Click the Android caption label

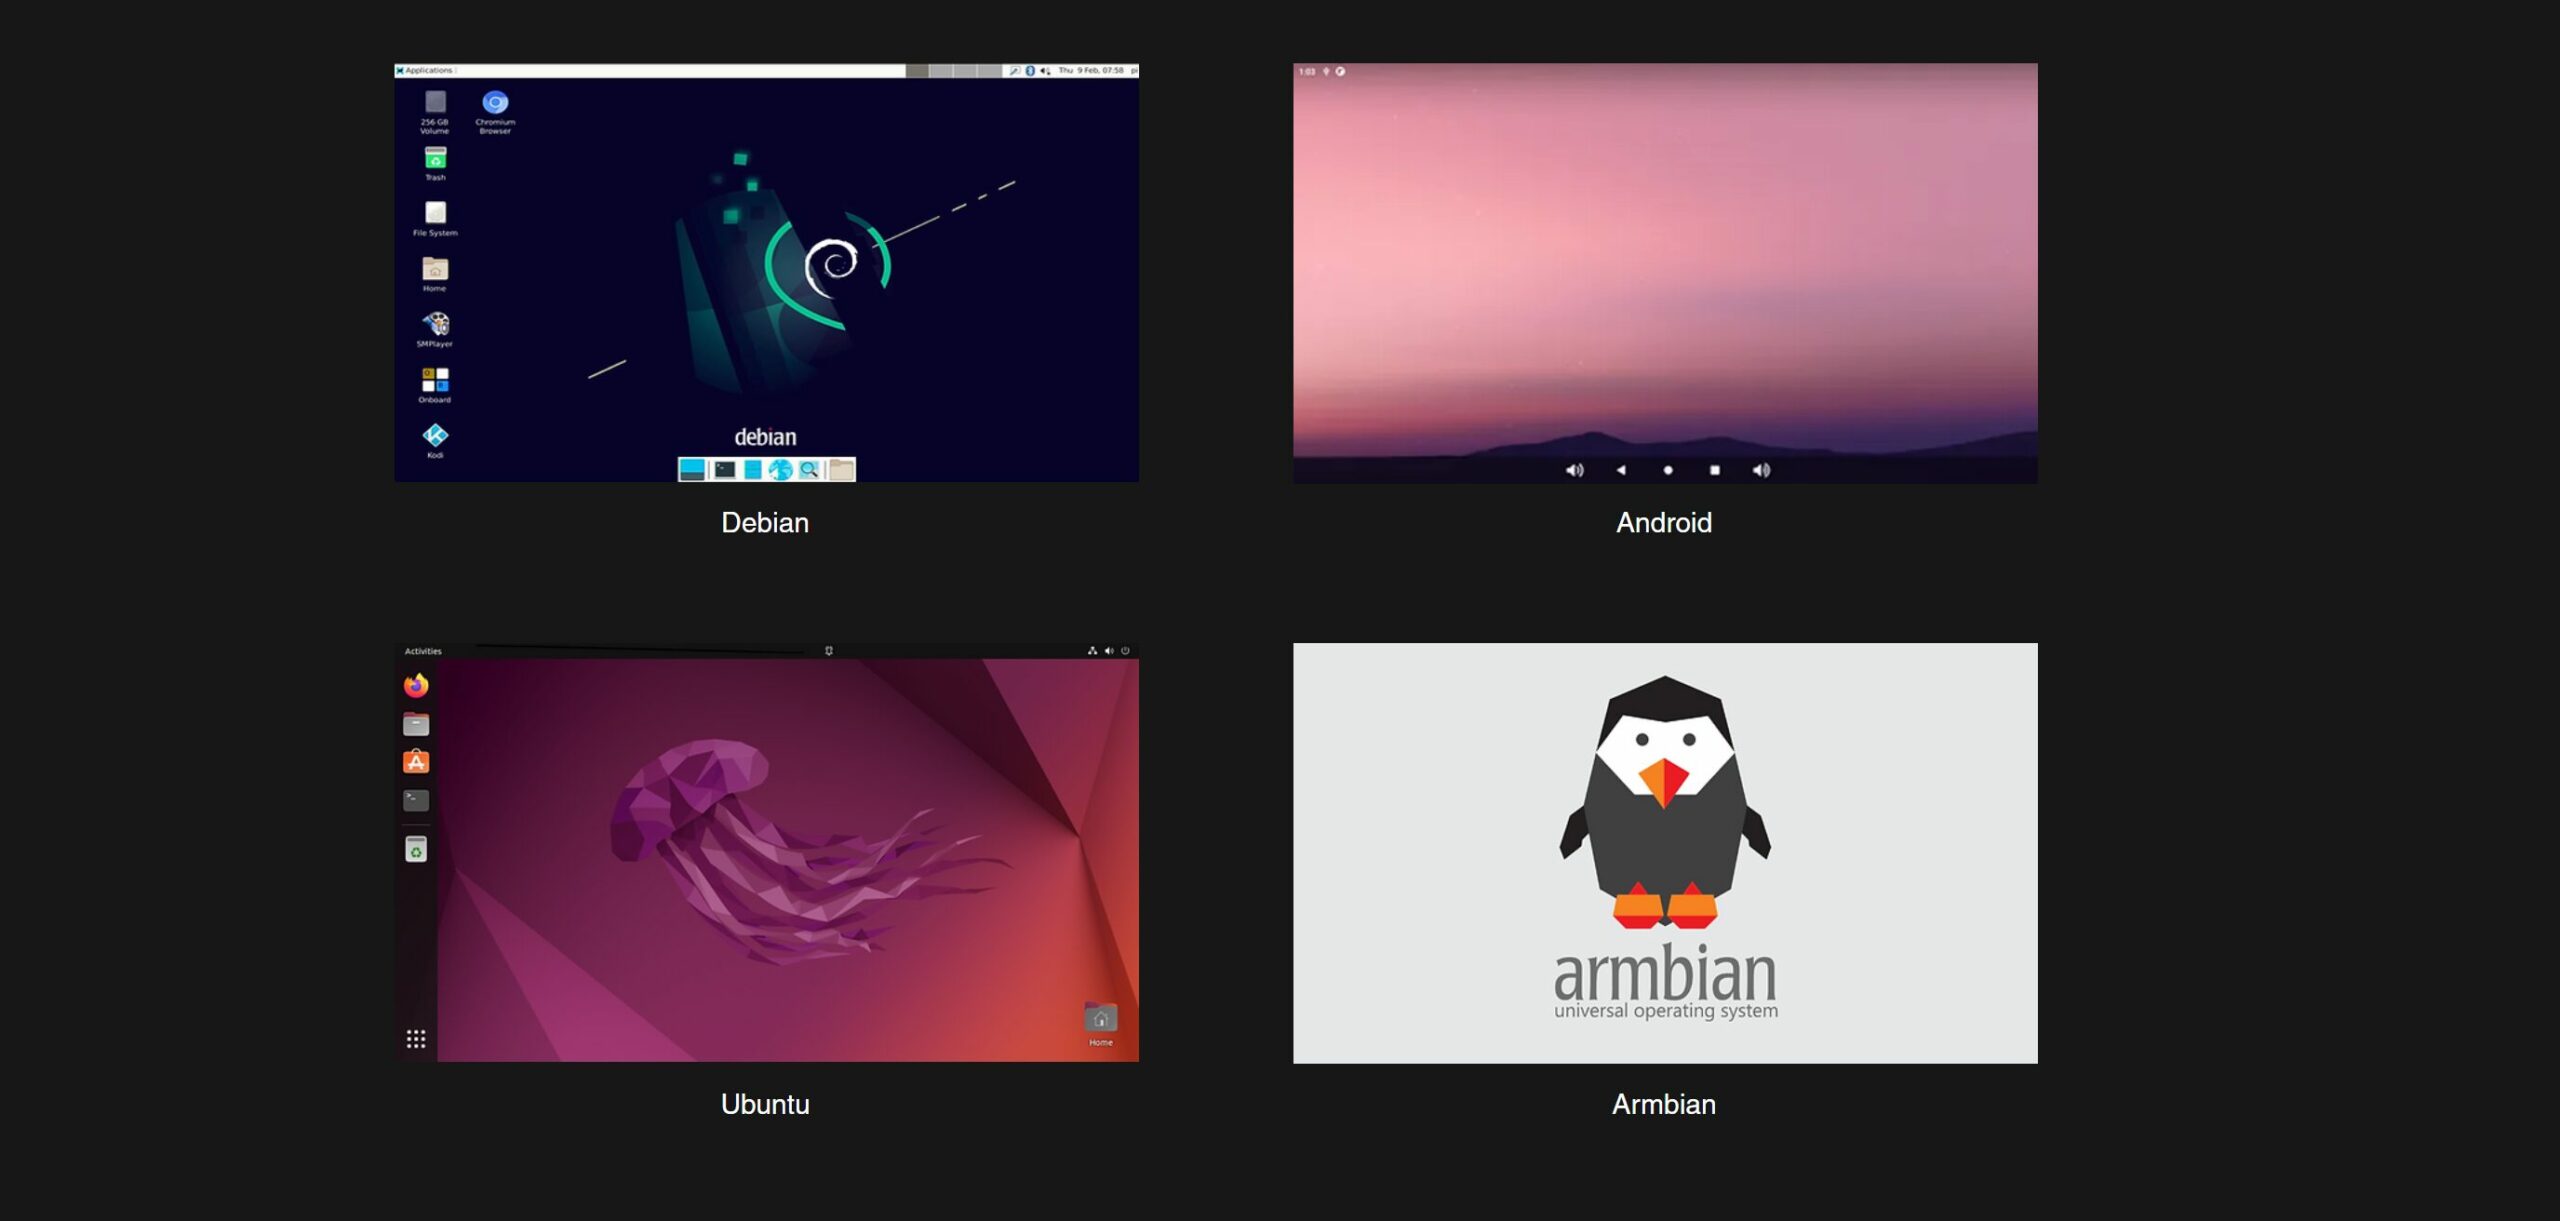pyautogui.click(x=1664, y=523)
